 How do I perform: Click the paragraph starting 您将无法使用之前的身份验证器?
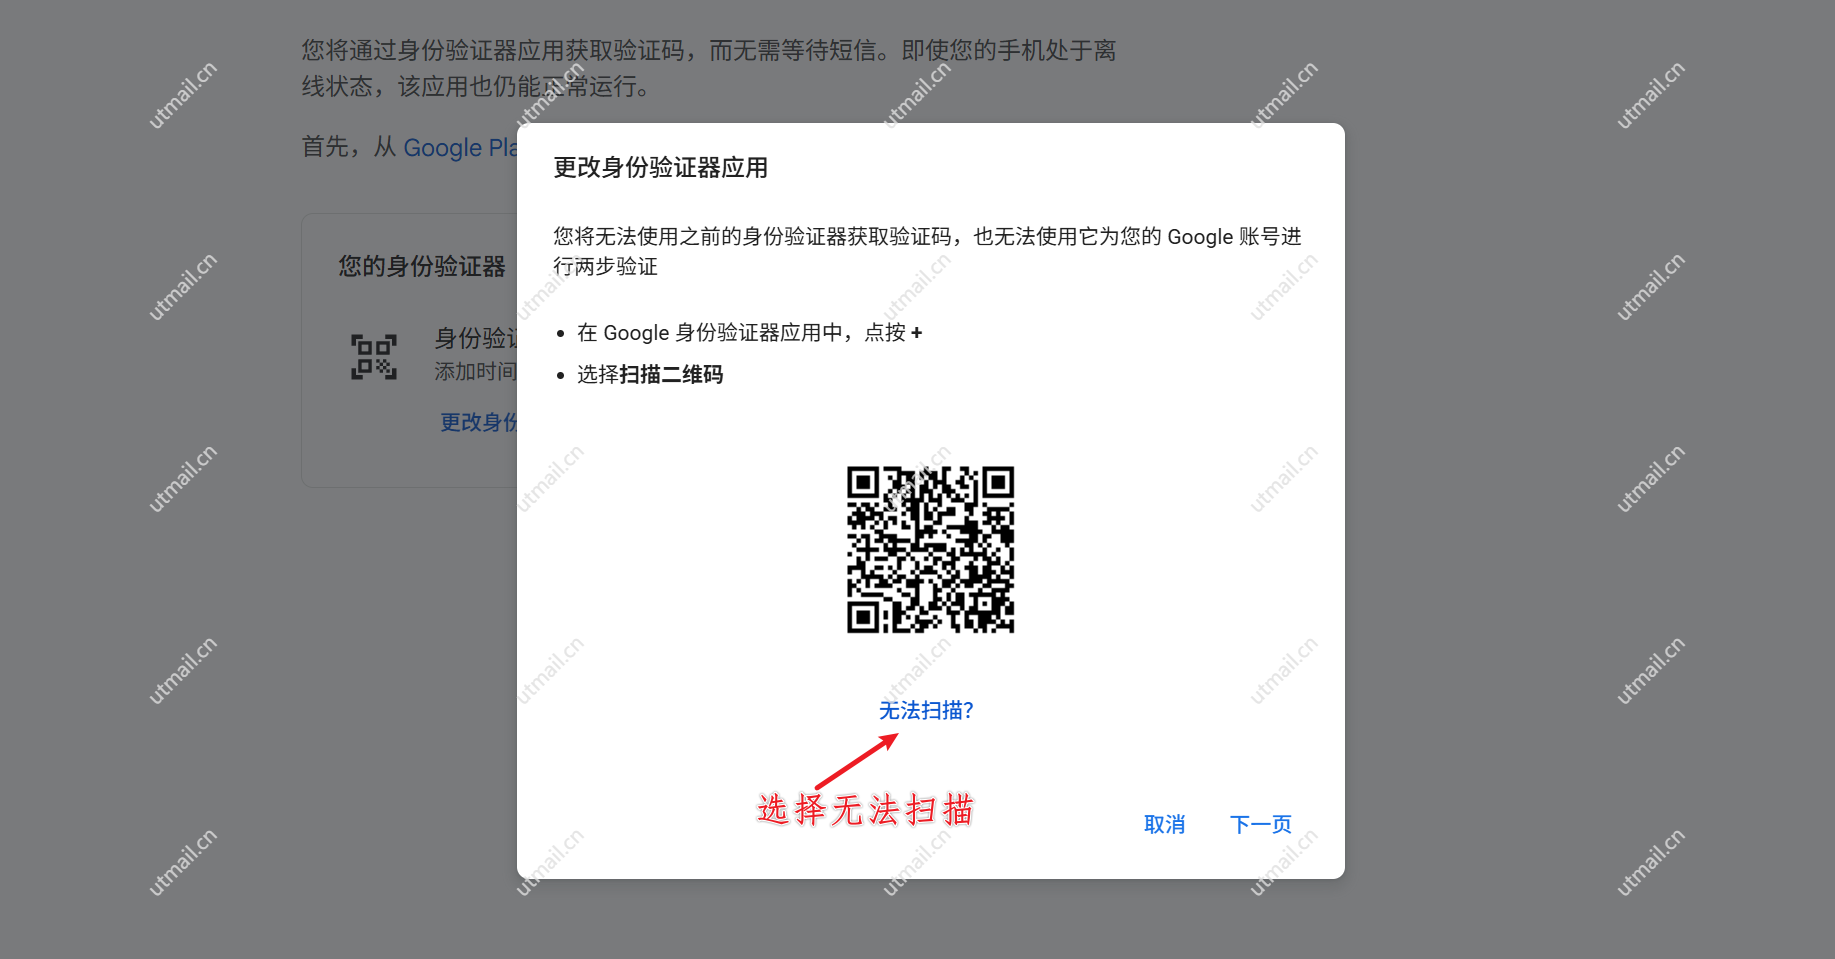(927, 251)
